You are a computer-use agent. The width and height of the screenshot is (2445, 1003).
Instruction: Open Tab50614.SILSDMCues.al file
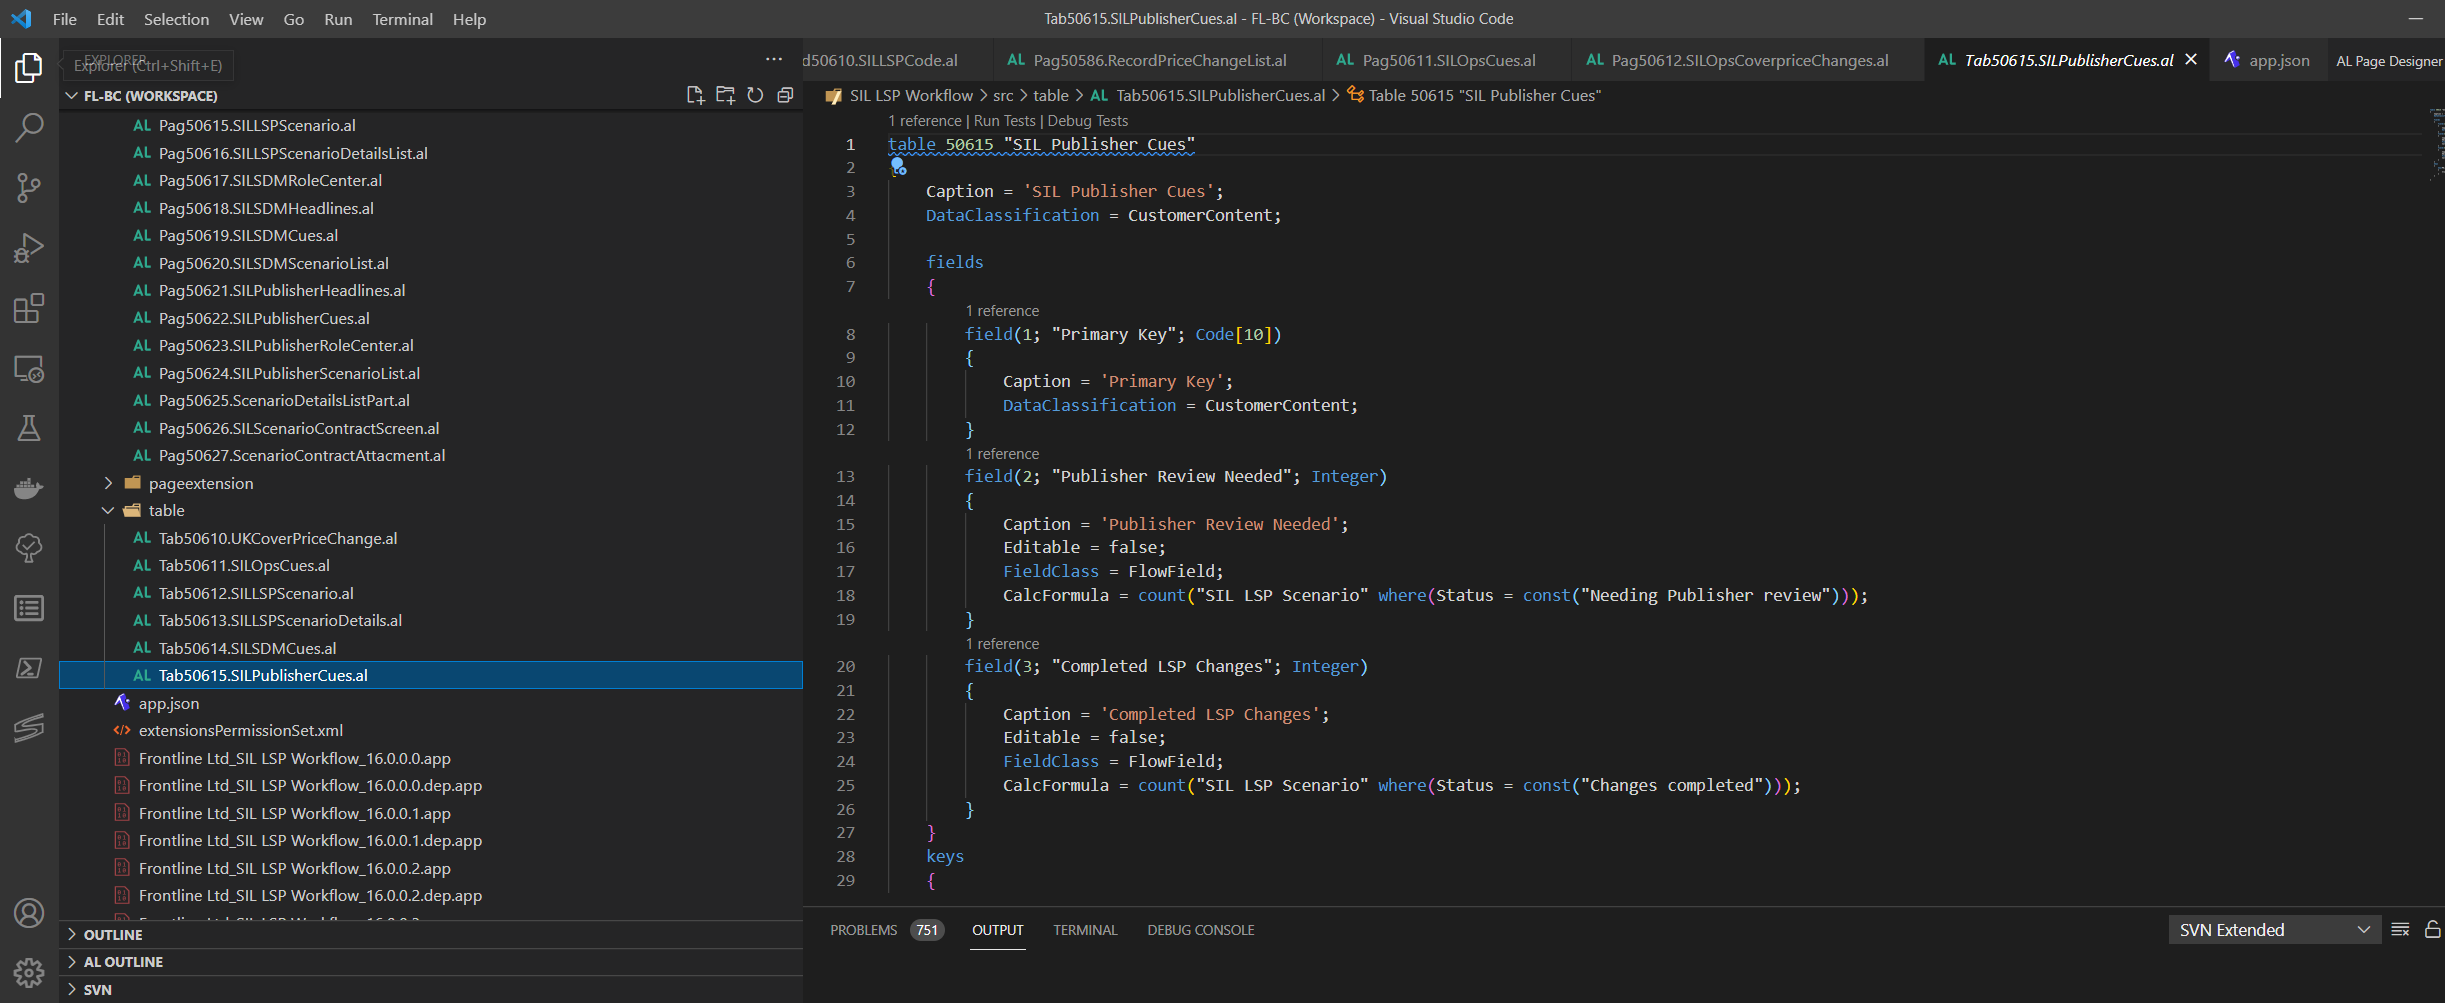click(247, 648)
